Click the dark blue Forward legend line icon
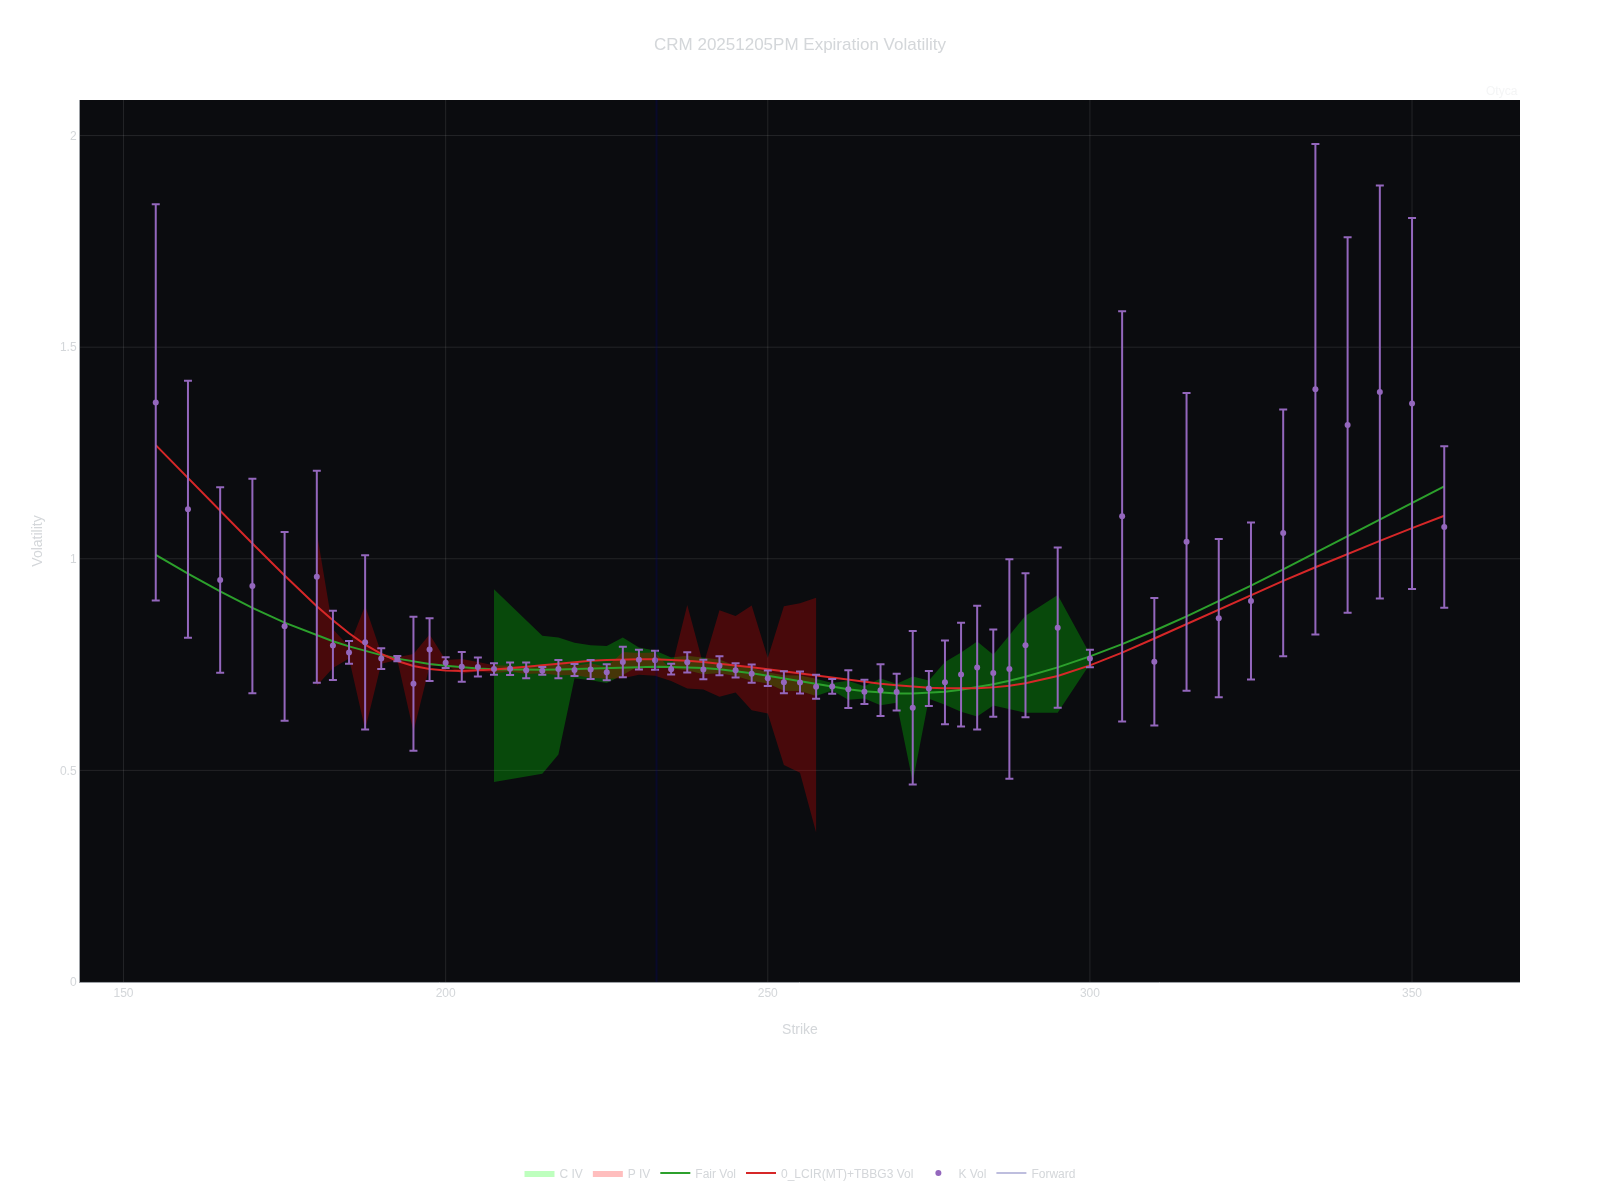 coord(1010,1173)
